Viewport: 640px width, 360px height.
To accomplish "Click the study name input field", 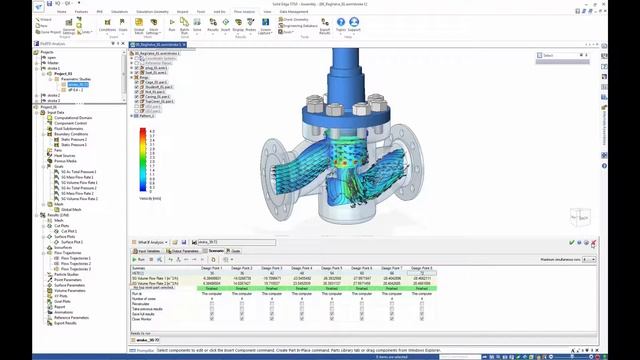I will pyautogui.click(x=236, y=242).
